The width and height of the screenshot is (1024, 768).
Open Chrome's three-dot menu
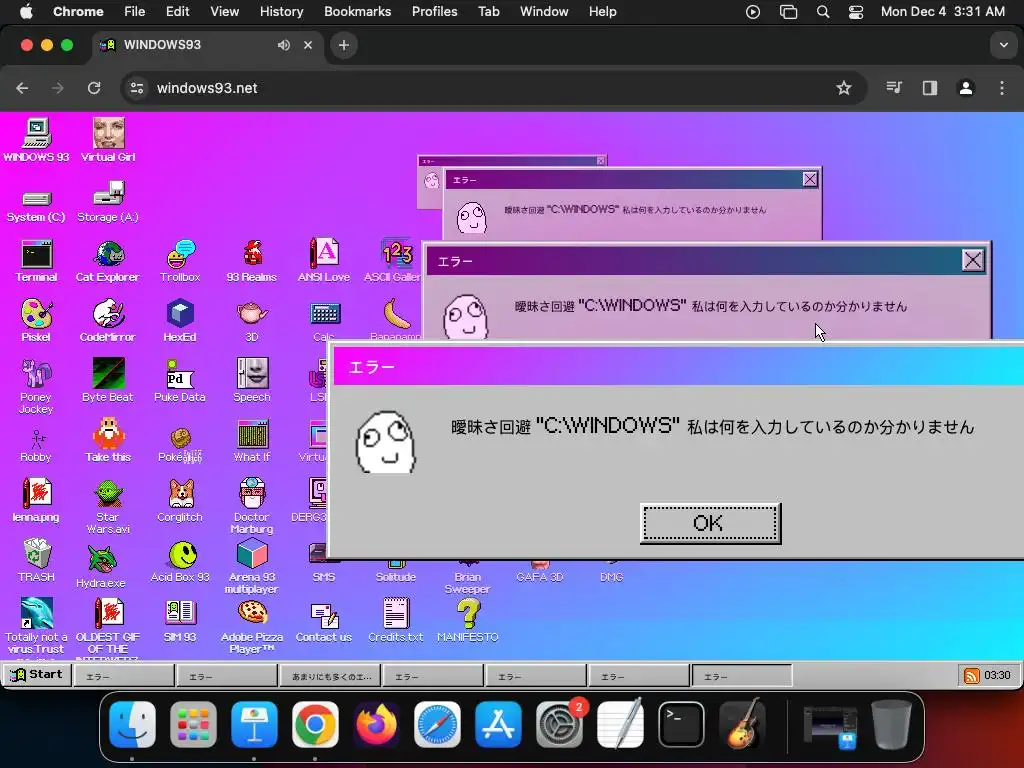[1002, 88]
